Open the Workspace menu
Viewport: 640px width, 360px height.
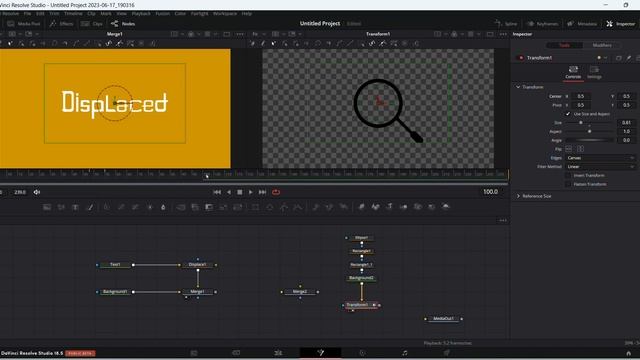[x=224, y=13]
